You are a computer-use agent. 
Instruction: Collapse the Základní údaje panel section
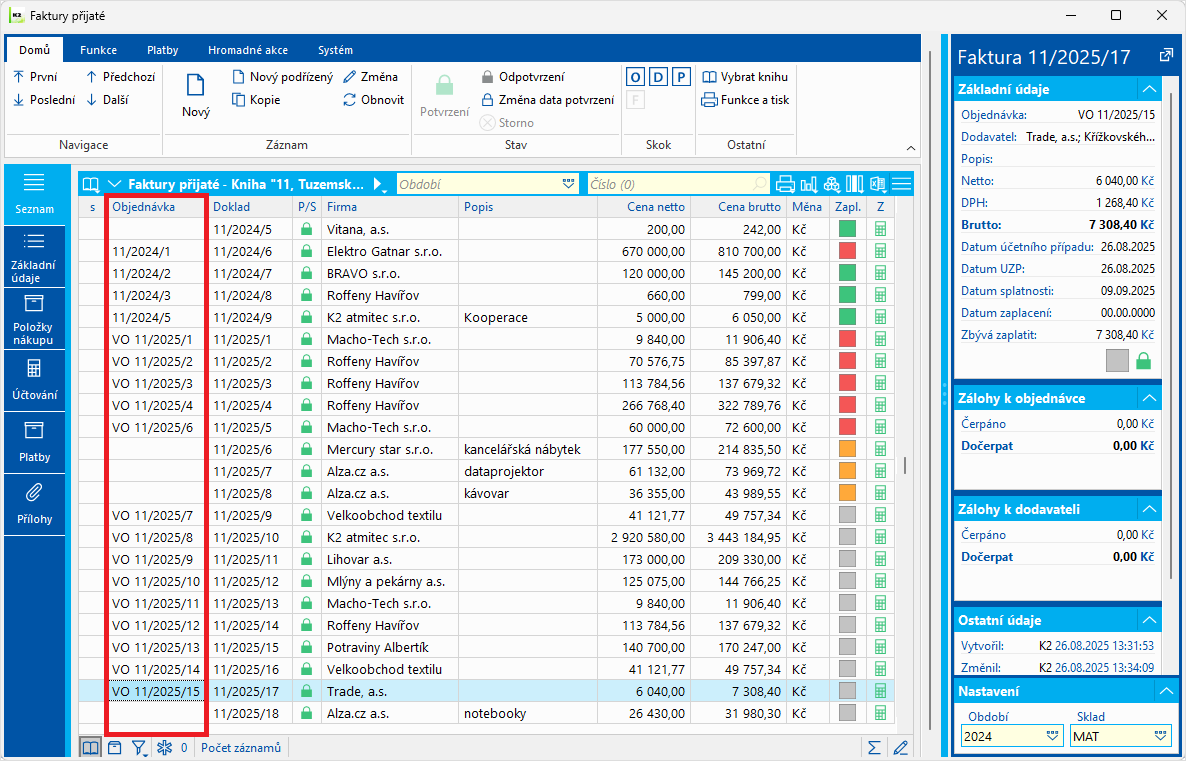coord(1150,89)
